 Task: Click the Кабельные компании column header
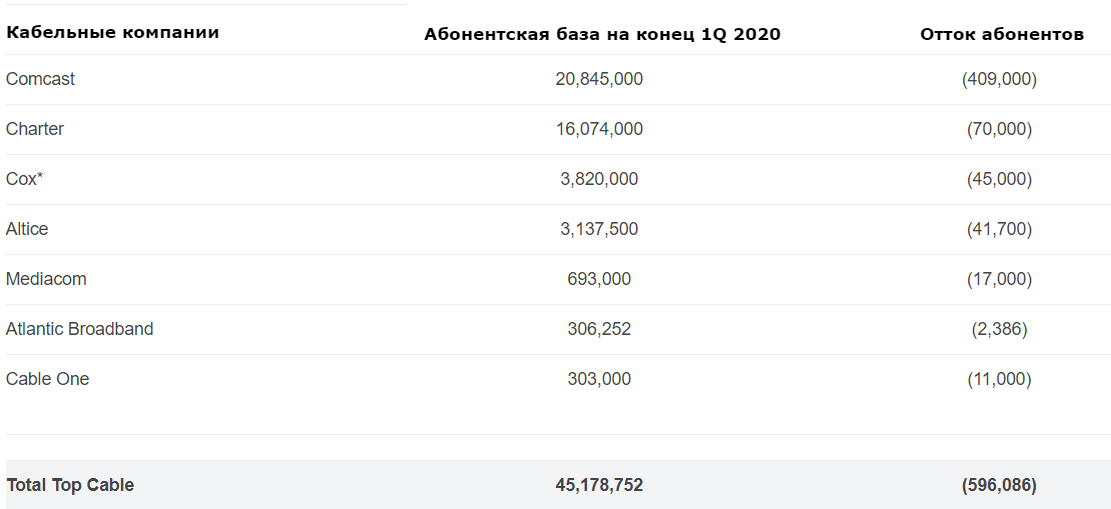click(x=113, y=32)
